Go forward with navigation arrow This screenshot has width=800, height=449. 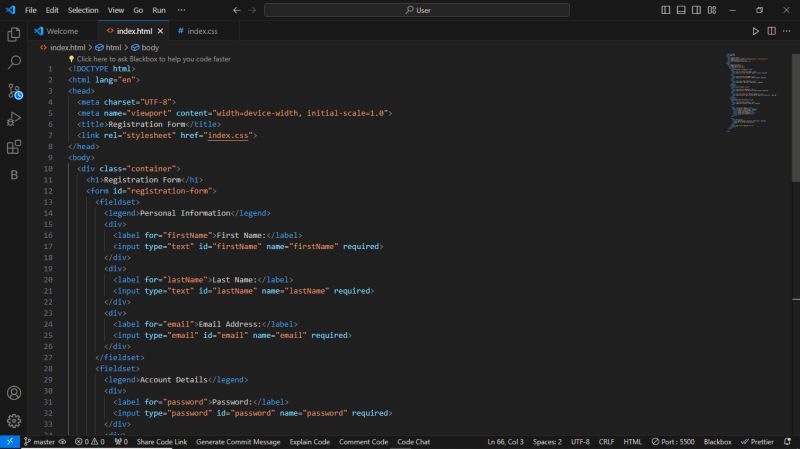pyautogui.click(x=252, y=10)
